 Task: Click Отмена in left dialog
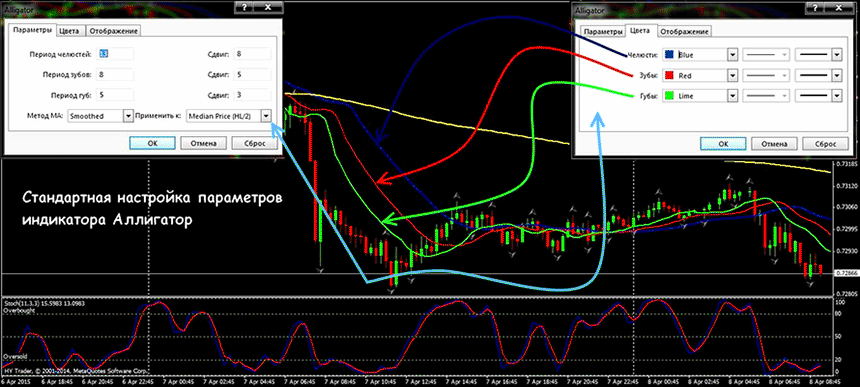(203, 143)
